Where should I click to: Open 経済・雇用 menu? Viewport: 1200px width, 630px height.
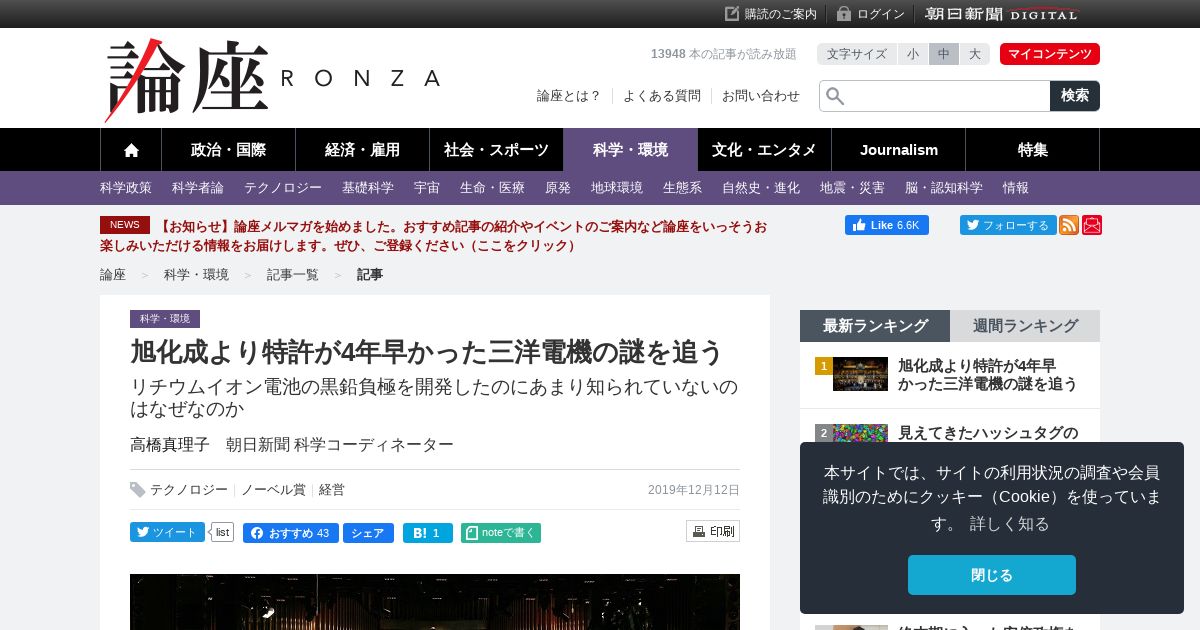click(x=362, y=150)
